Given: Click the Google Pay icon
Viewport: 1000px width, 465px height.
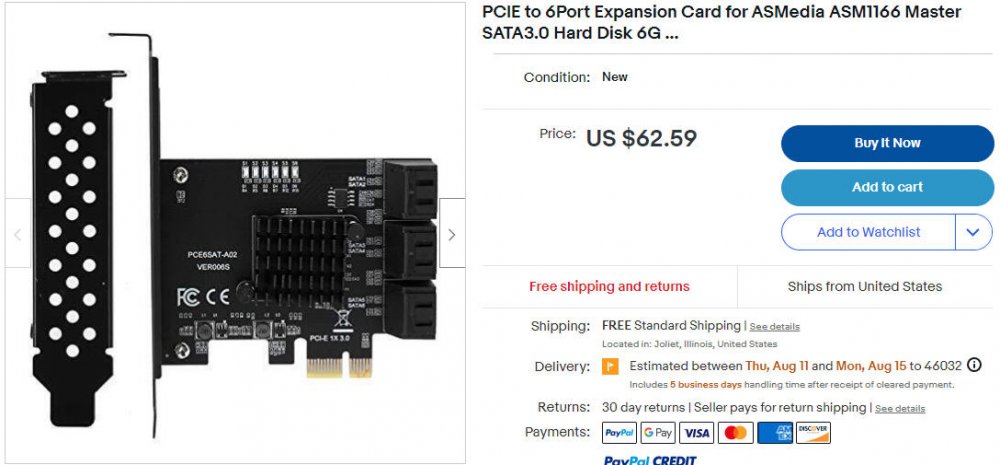Looking at the screenshot, I should point(658,433).
